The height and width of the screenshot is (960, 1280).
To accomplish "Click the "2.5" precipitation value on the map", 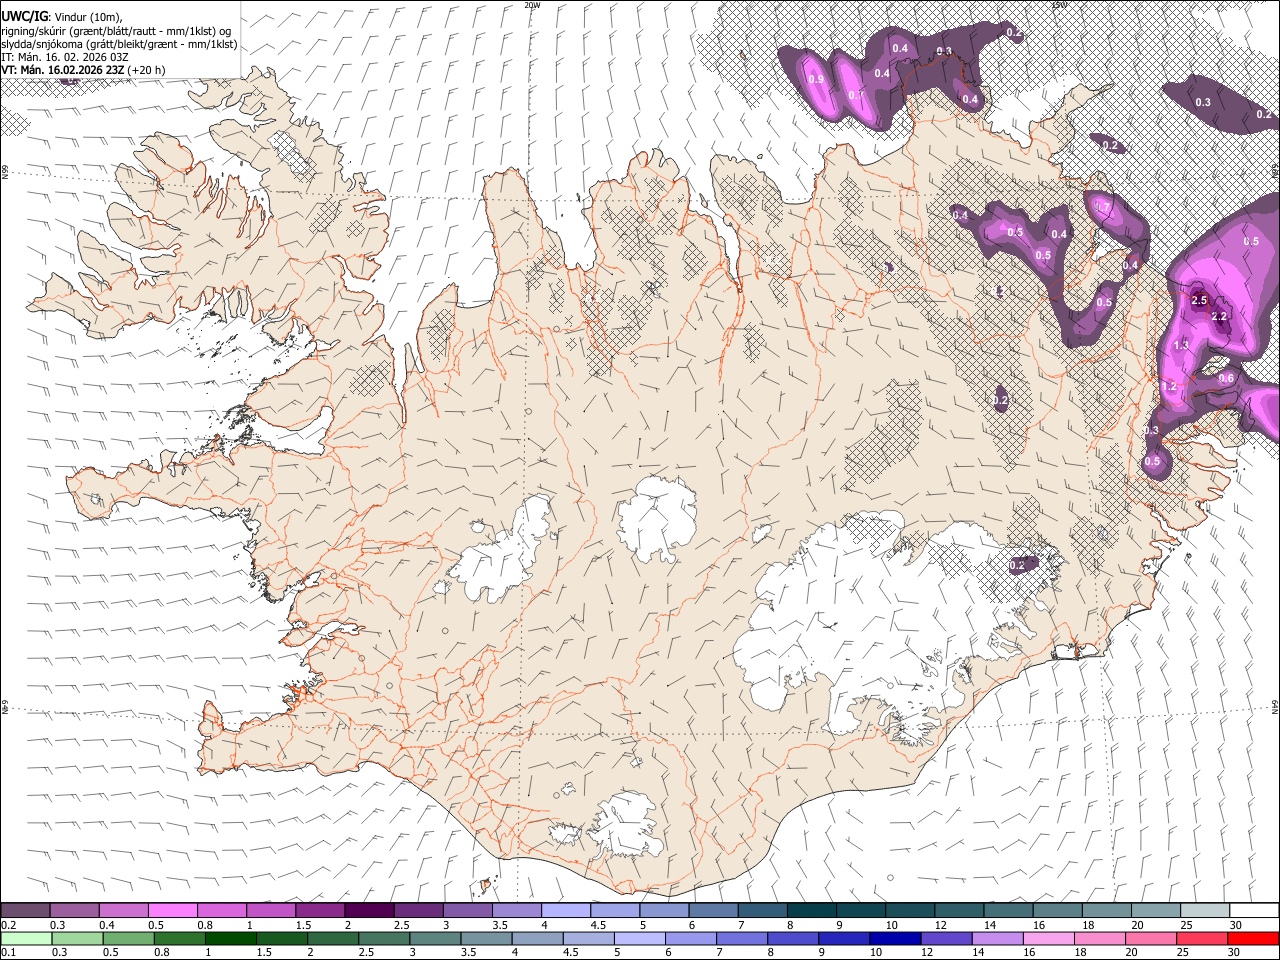I will (1200, 300).
